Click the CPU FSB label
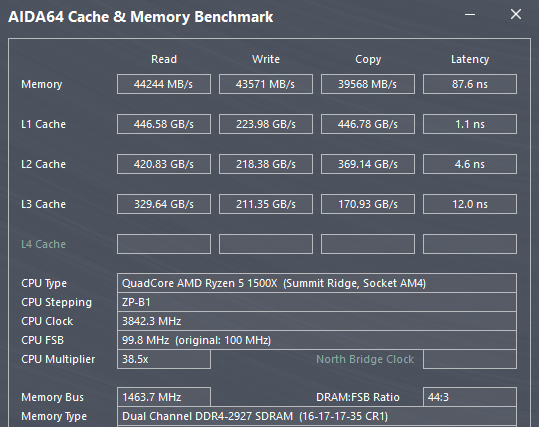 (x=43, y=340)
